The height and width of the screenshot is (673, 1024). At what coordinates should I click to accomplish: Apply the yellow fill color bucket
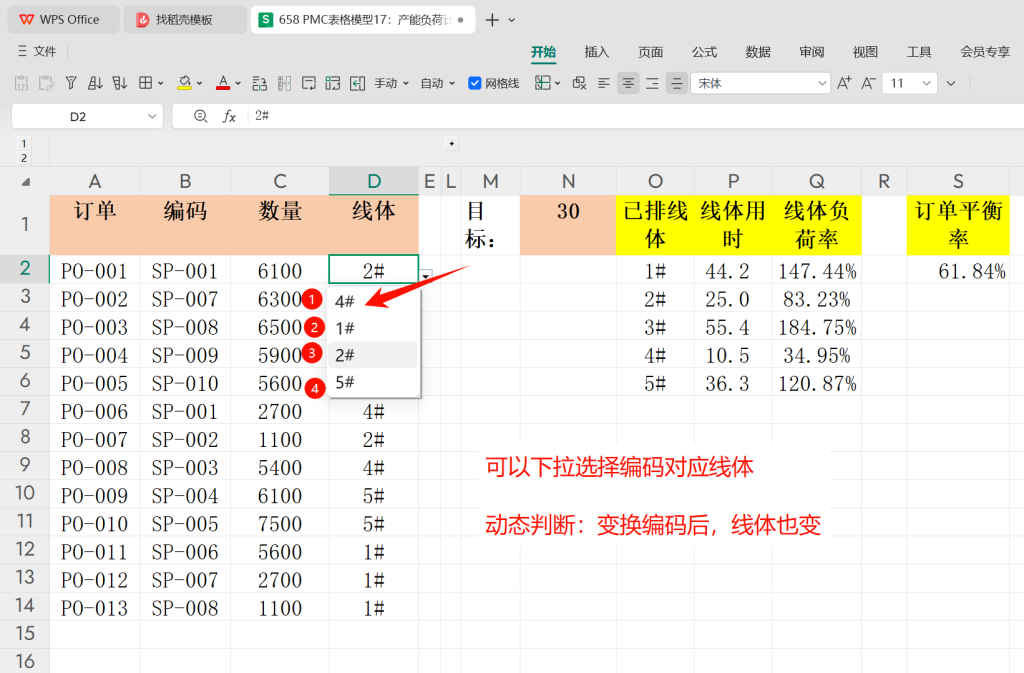(184, 83)
